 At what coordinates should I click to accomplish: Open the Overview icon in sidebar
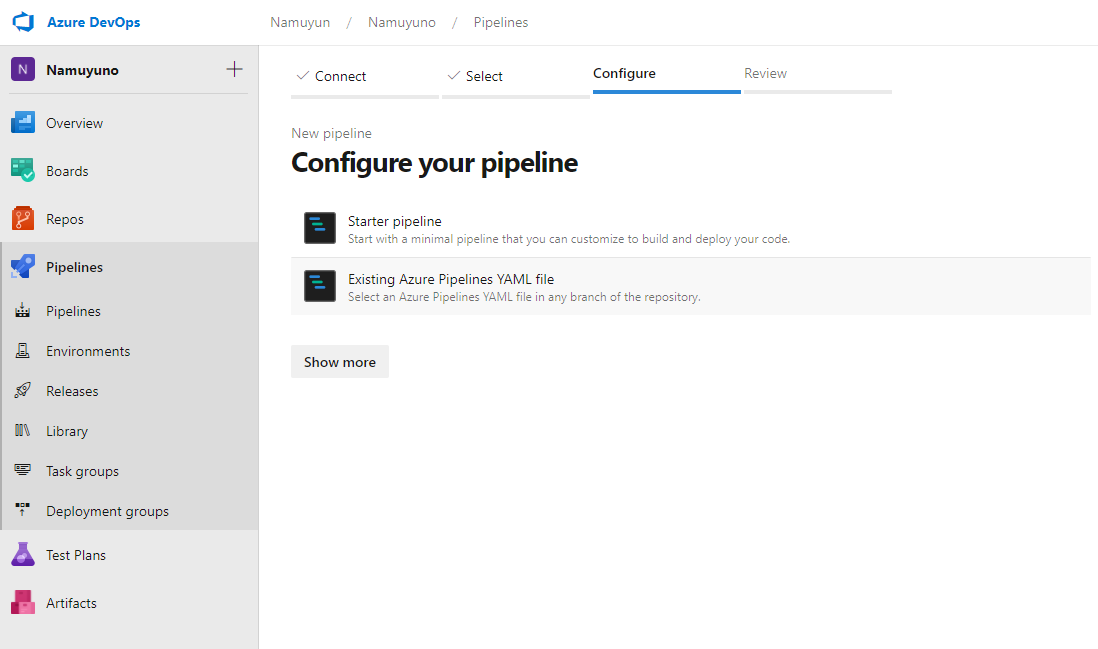tap(23, 123)
